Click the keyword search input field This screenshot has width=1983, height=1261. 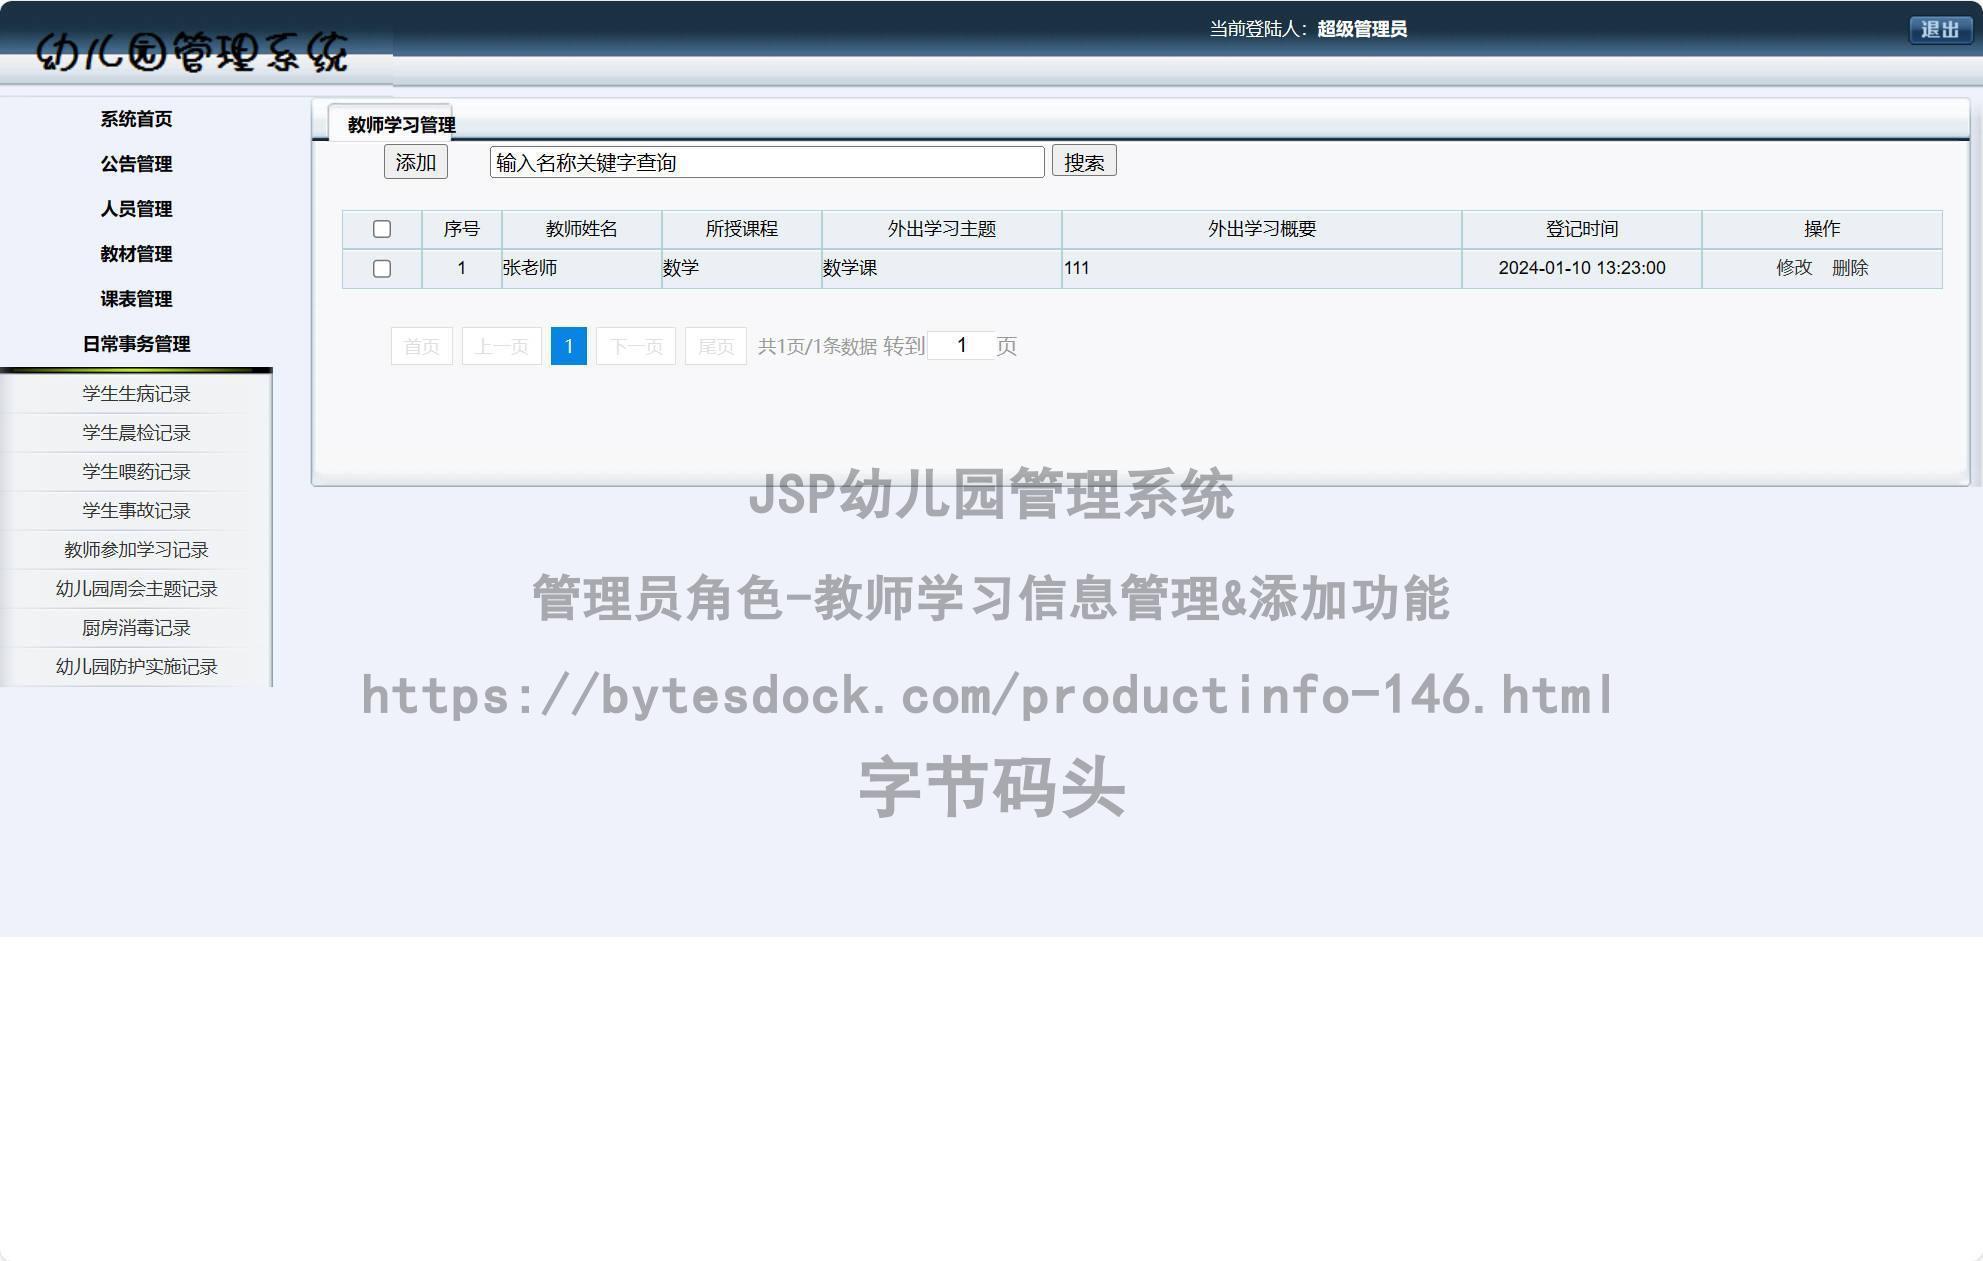click(765, 161)
